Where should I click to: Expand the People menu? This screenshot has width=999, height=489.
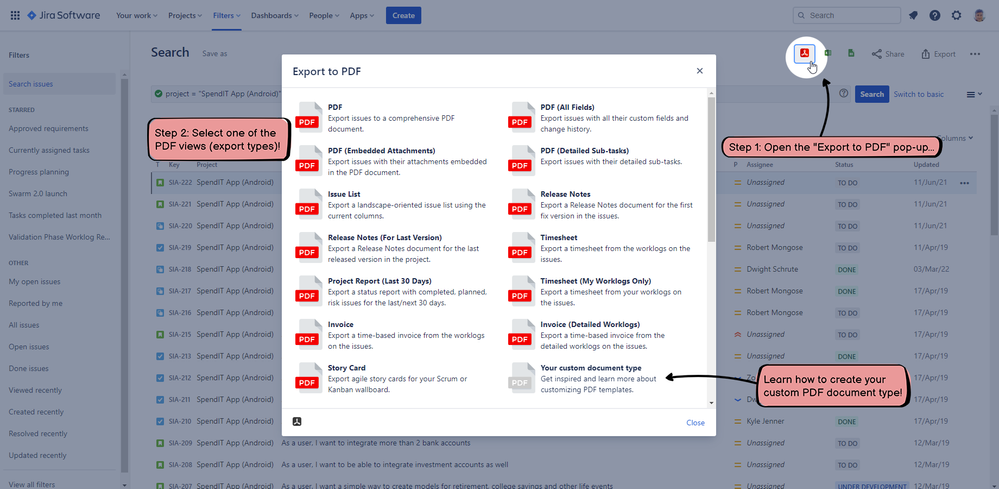(x=325, y=15)
